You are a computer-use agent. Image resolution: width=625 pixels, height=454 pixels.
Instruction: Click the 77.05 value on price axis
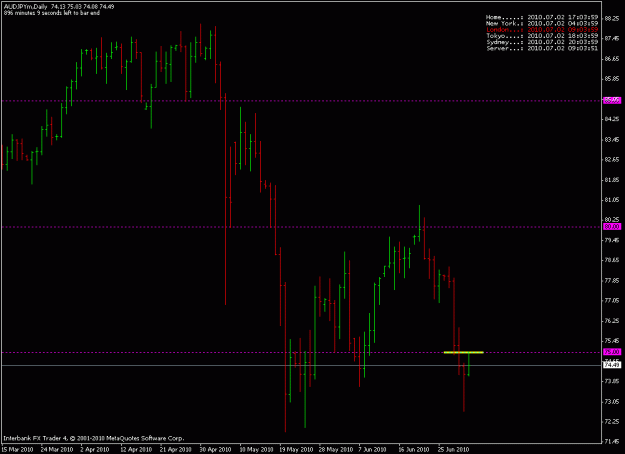tap(612, 300)
